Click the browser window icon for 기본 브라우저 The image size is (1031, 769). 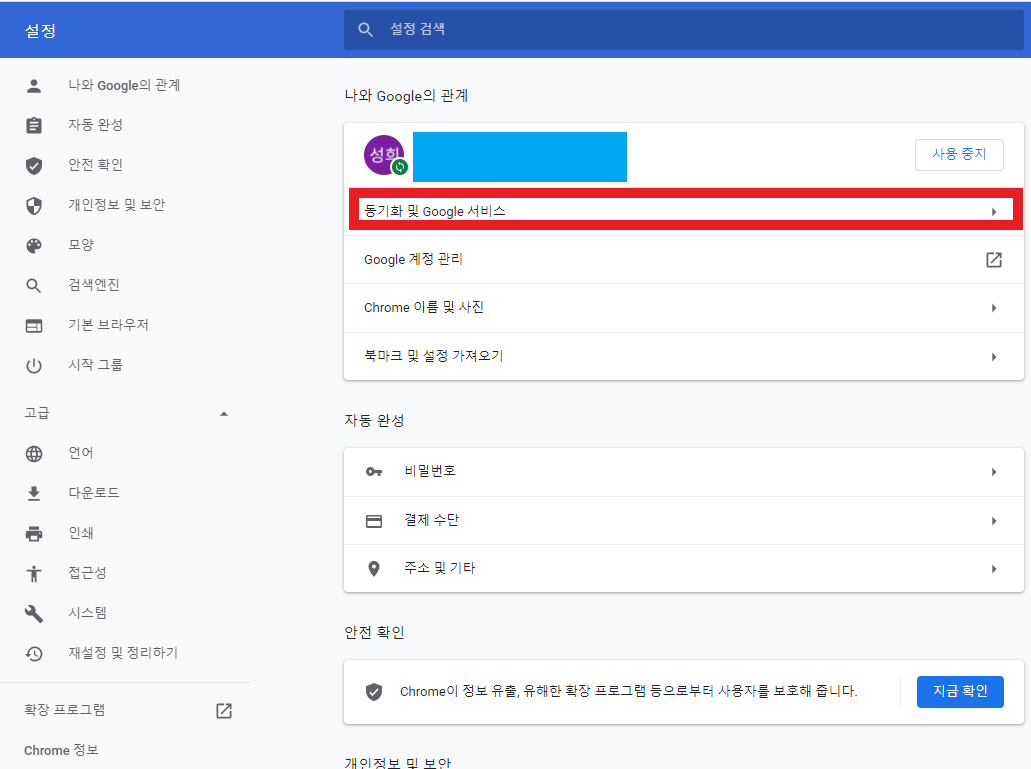pyautogui.click(x=34, y=325)
